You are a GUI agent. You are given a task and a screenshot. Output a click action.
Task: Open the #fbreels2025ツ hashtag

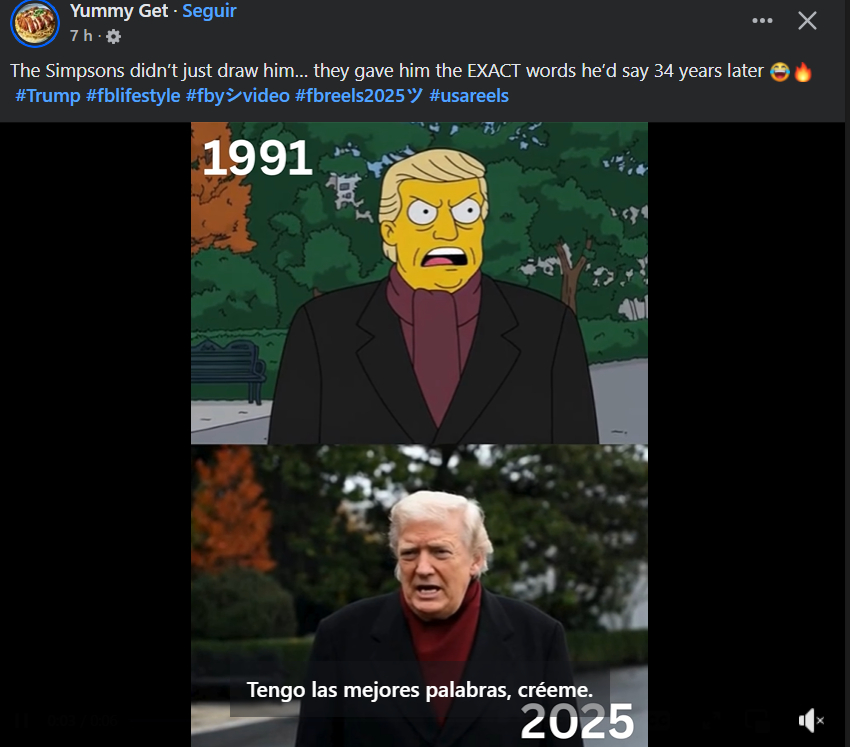[x=359, y=96]
